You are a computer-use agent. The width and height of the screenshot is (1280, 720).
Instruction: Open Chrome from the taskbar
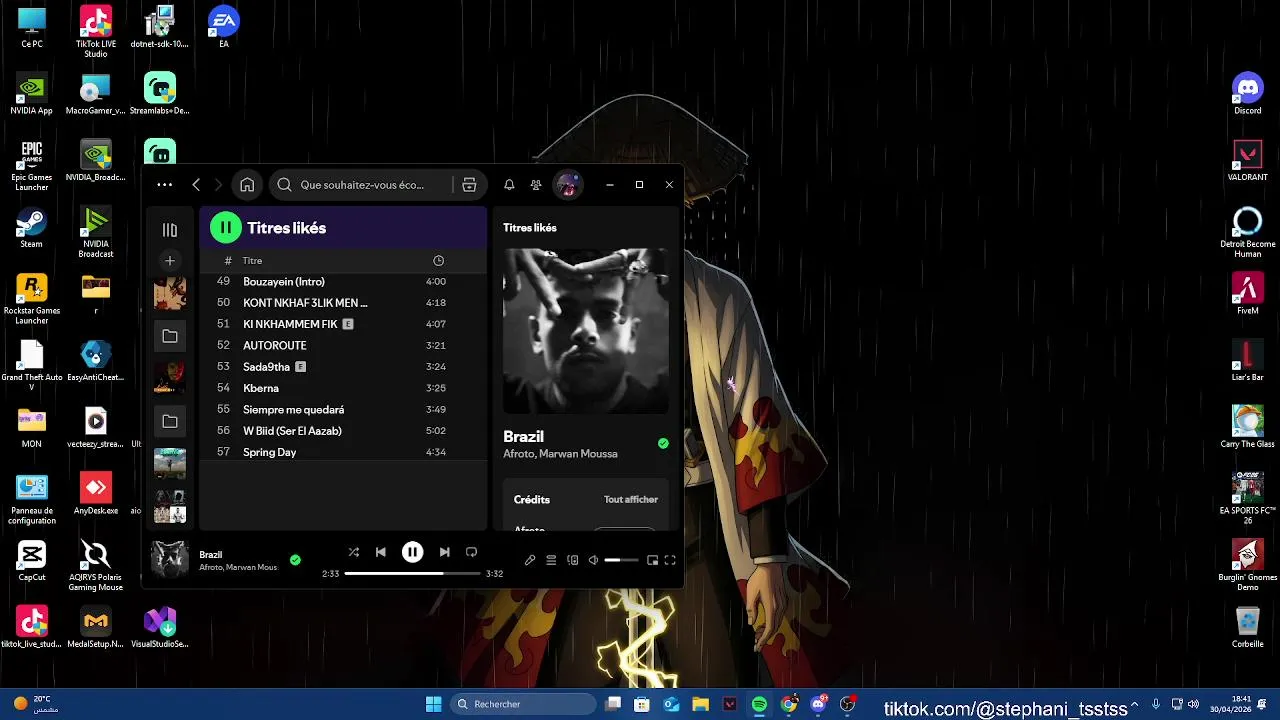pos(789,705)
